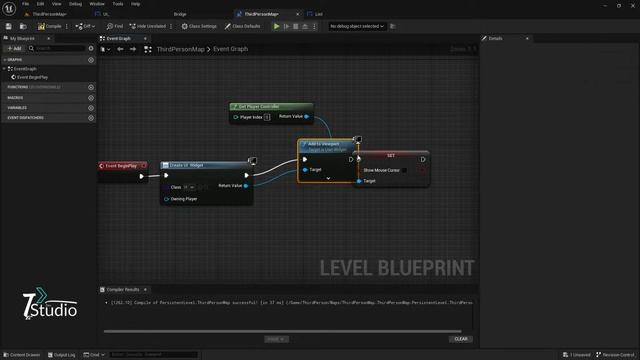Add a new variable via the VARIABLES plus icon
Image resolution: width=640 pixels, height=360 pixels.
(x=91, y=108)
